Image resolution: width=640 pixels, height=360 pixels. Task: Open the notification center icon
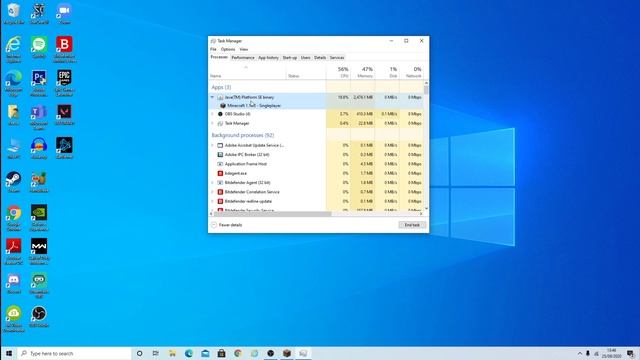[631, 353]
